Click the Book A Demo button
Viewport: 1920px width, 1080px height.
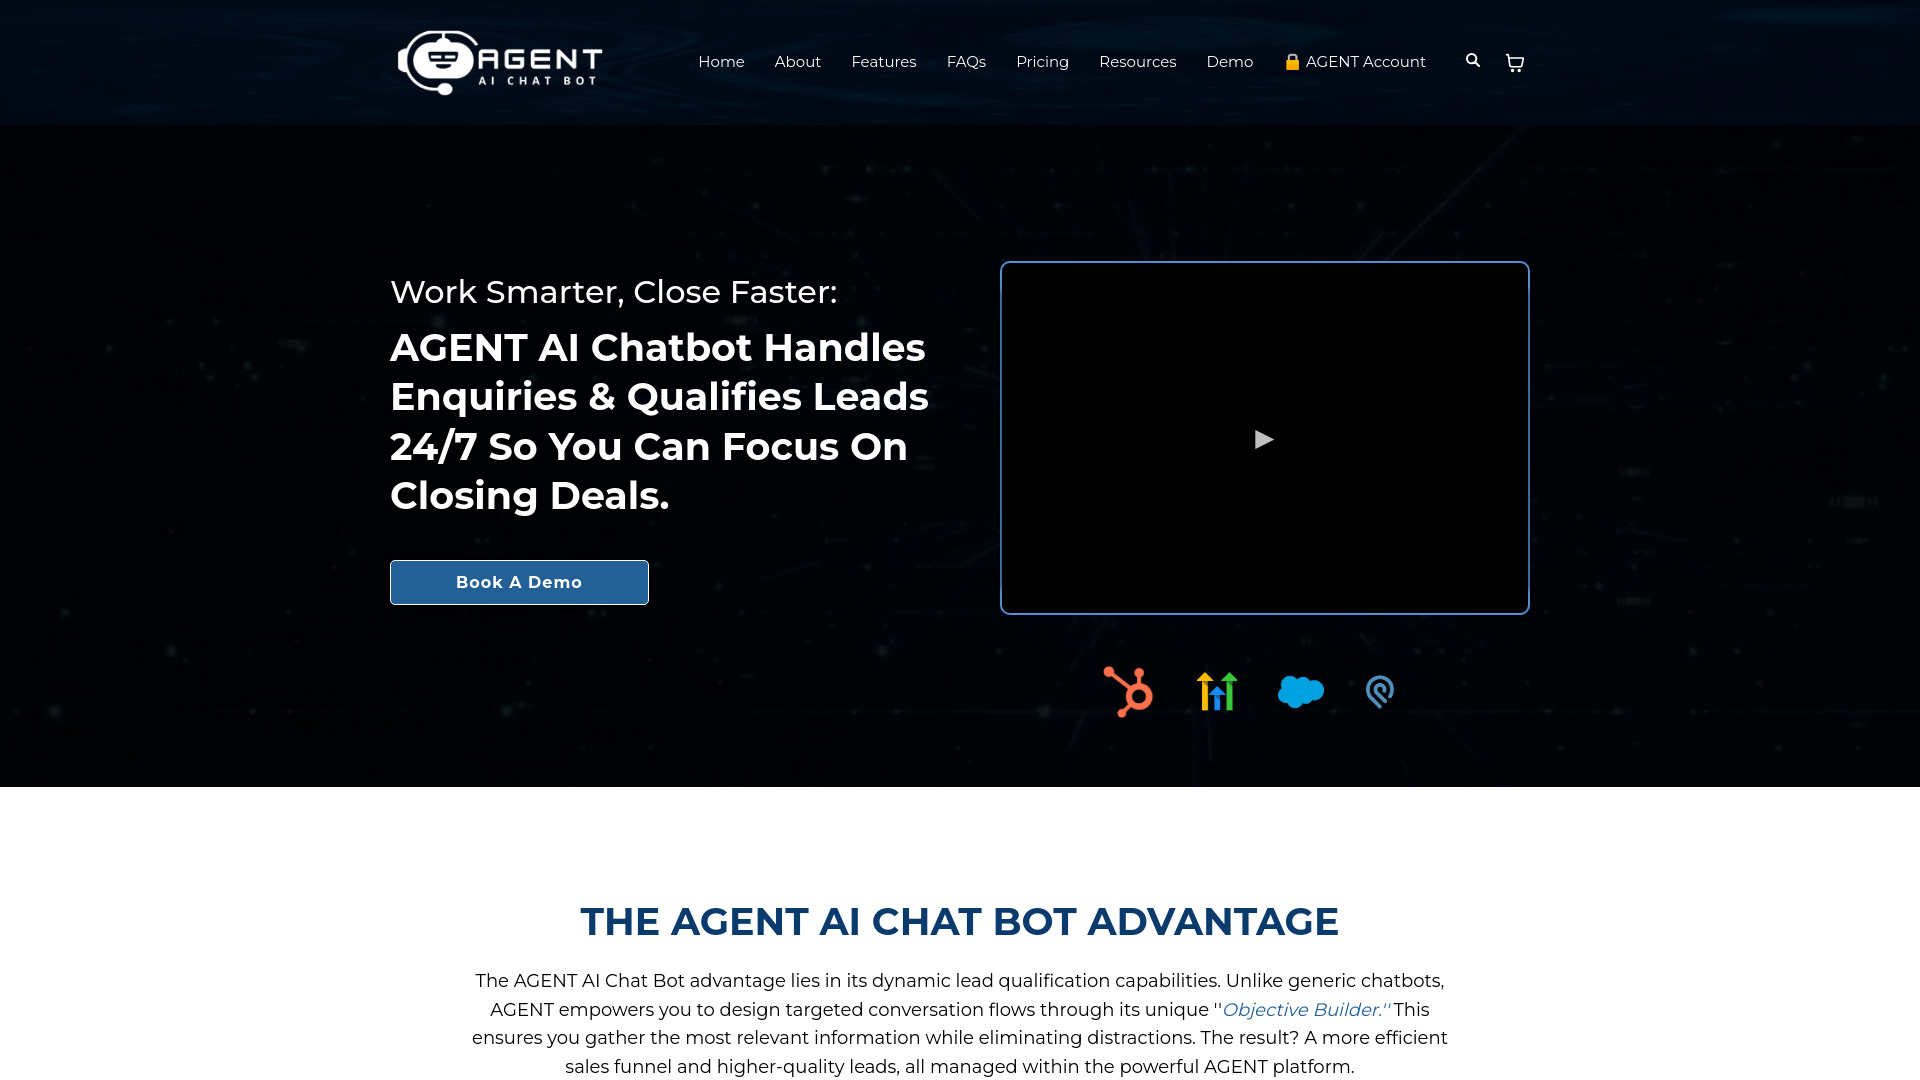(x=520, y=582)
